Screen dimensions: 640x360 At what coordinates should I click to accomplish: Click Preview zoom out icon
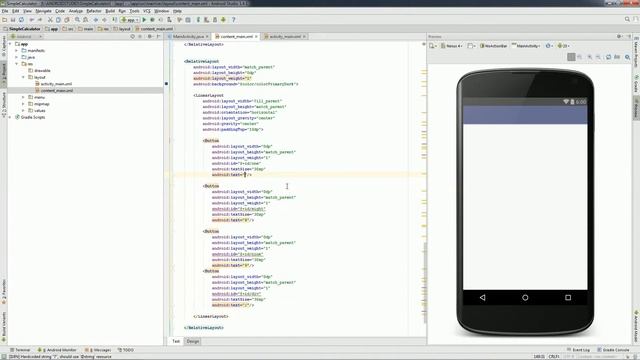[598, 57]
